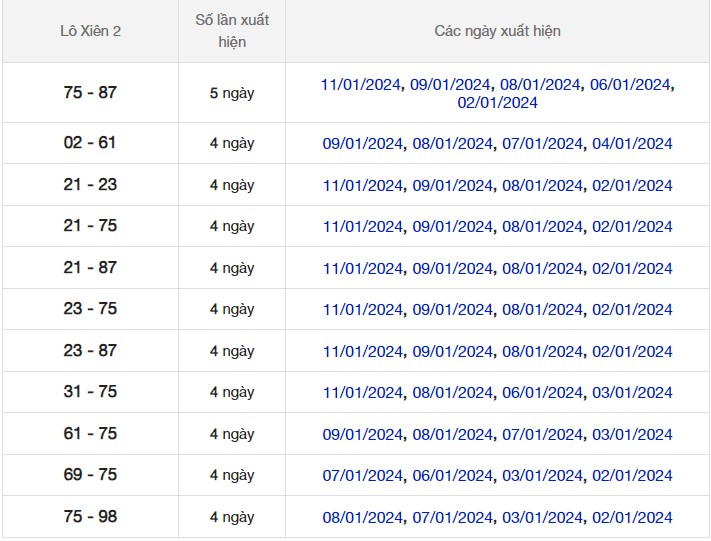This screenshot has width=711, height=541.
Task: Click the "Các ngày xuất hiện" column header
Action: click(x=497, y=31)
